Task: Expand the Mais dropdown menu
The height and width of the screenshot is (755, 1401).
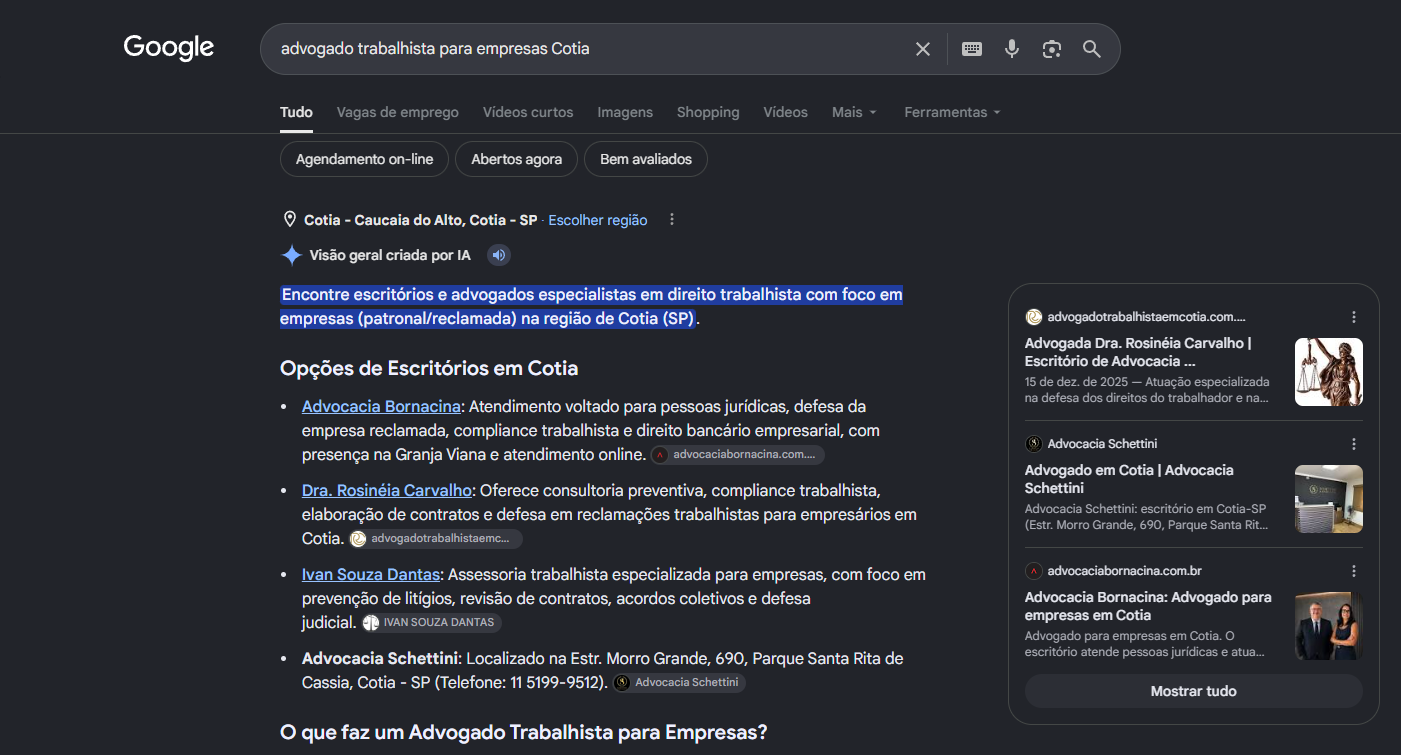Action: pyautogui.click(x=854, y=112)
